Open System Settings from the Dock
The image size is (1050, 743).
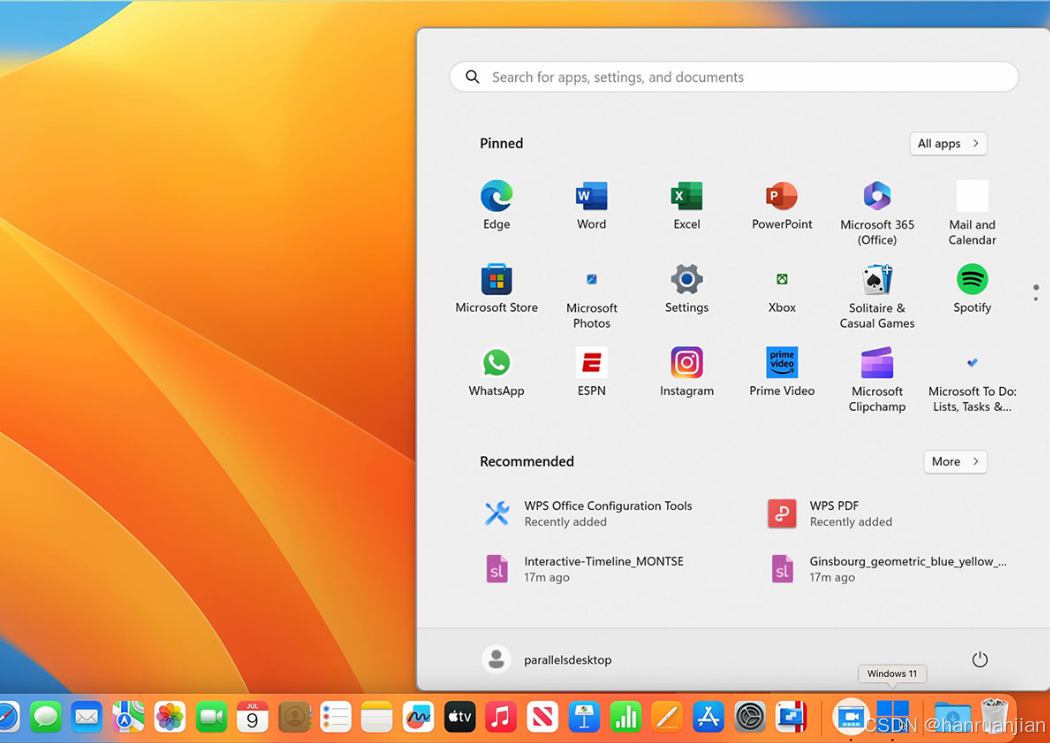[x=750, y=718]
